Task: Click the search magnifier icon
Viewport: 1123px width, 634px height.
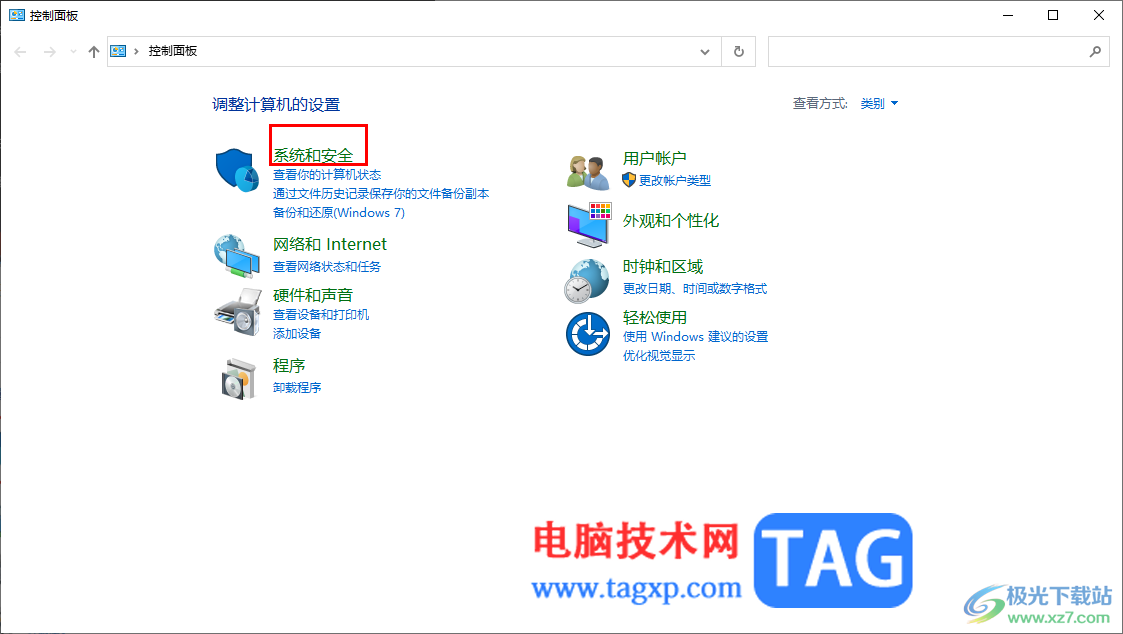Action: pyautogui.click(x=1095, y=52)
